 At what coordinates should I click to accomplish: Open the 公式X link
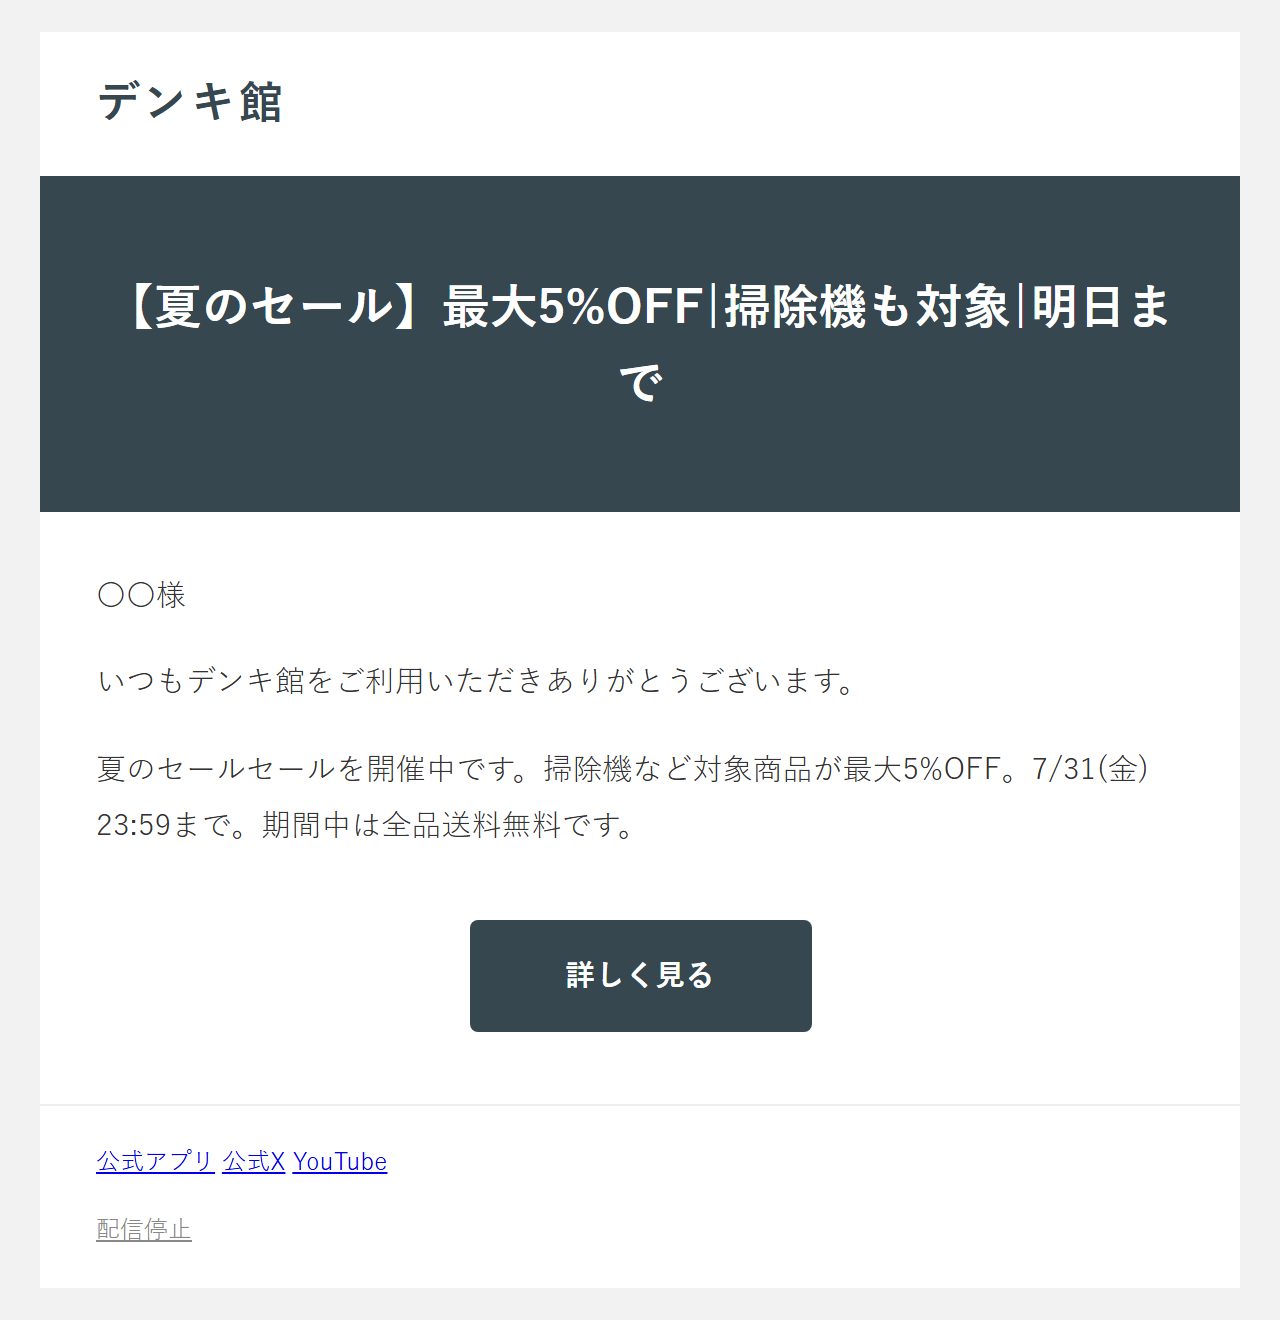click(253, 1161)
